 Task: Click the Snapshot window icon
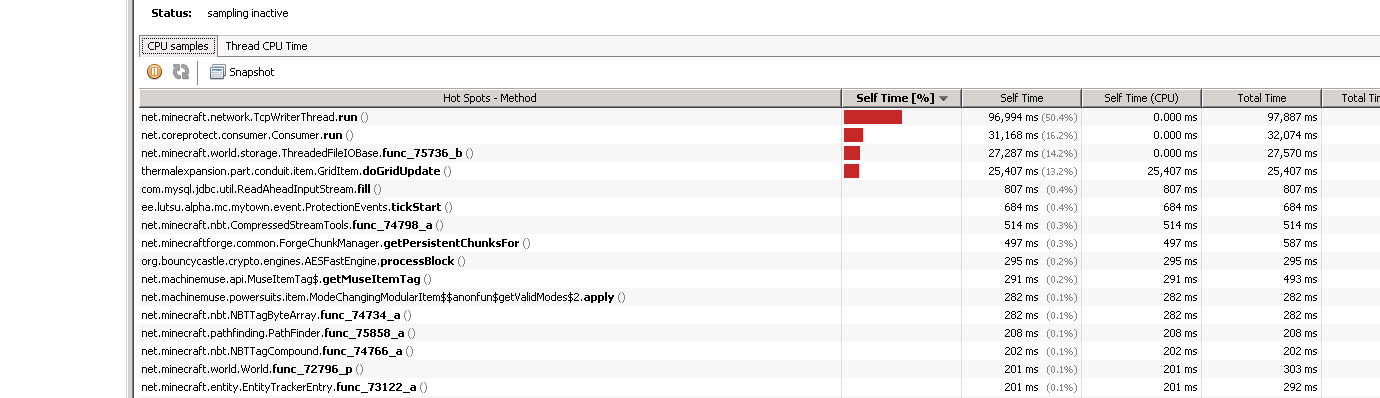click(217, 72)
